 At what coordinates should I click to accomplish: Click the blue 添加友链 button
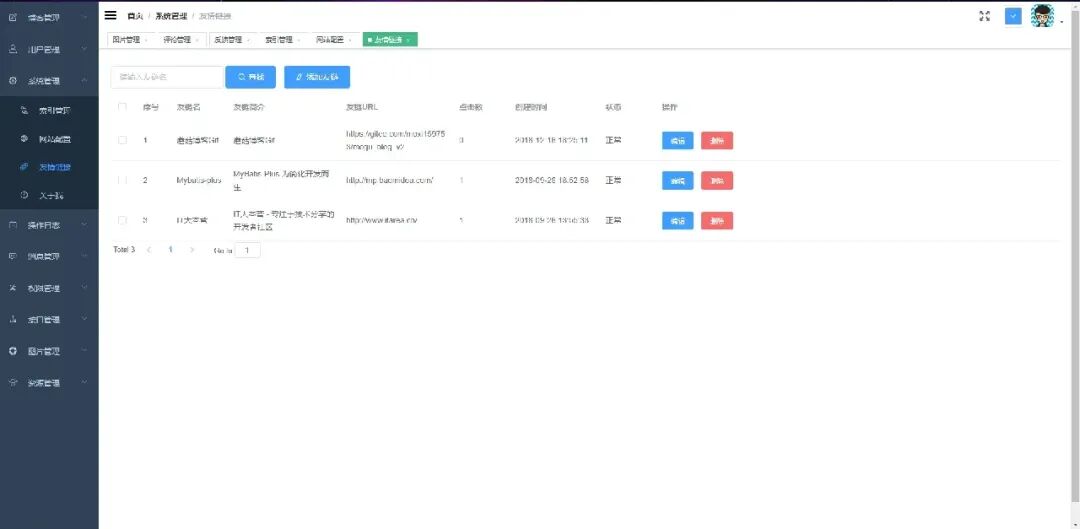(317, 77)
